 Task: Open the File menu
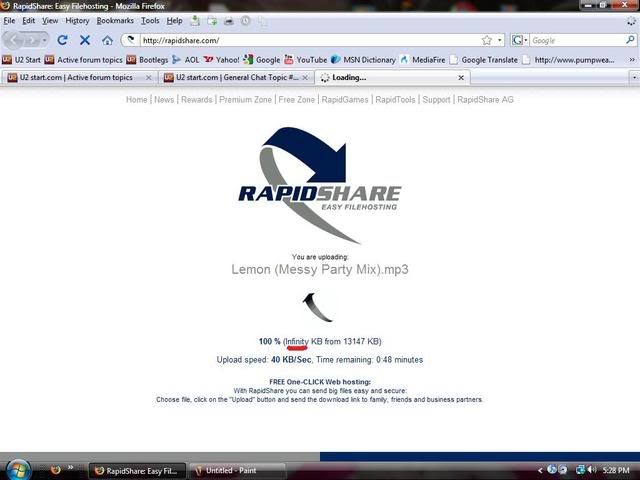pyautogui.click(x=9, y=20)
